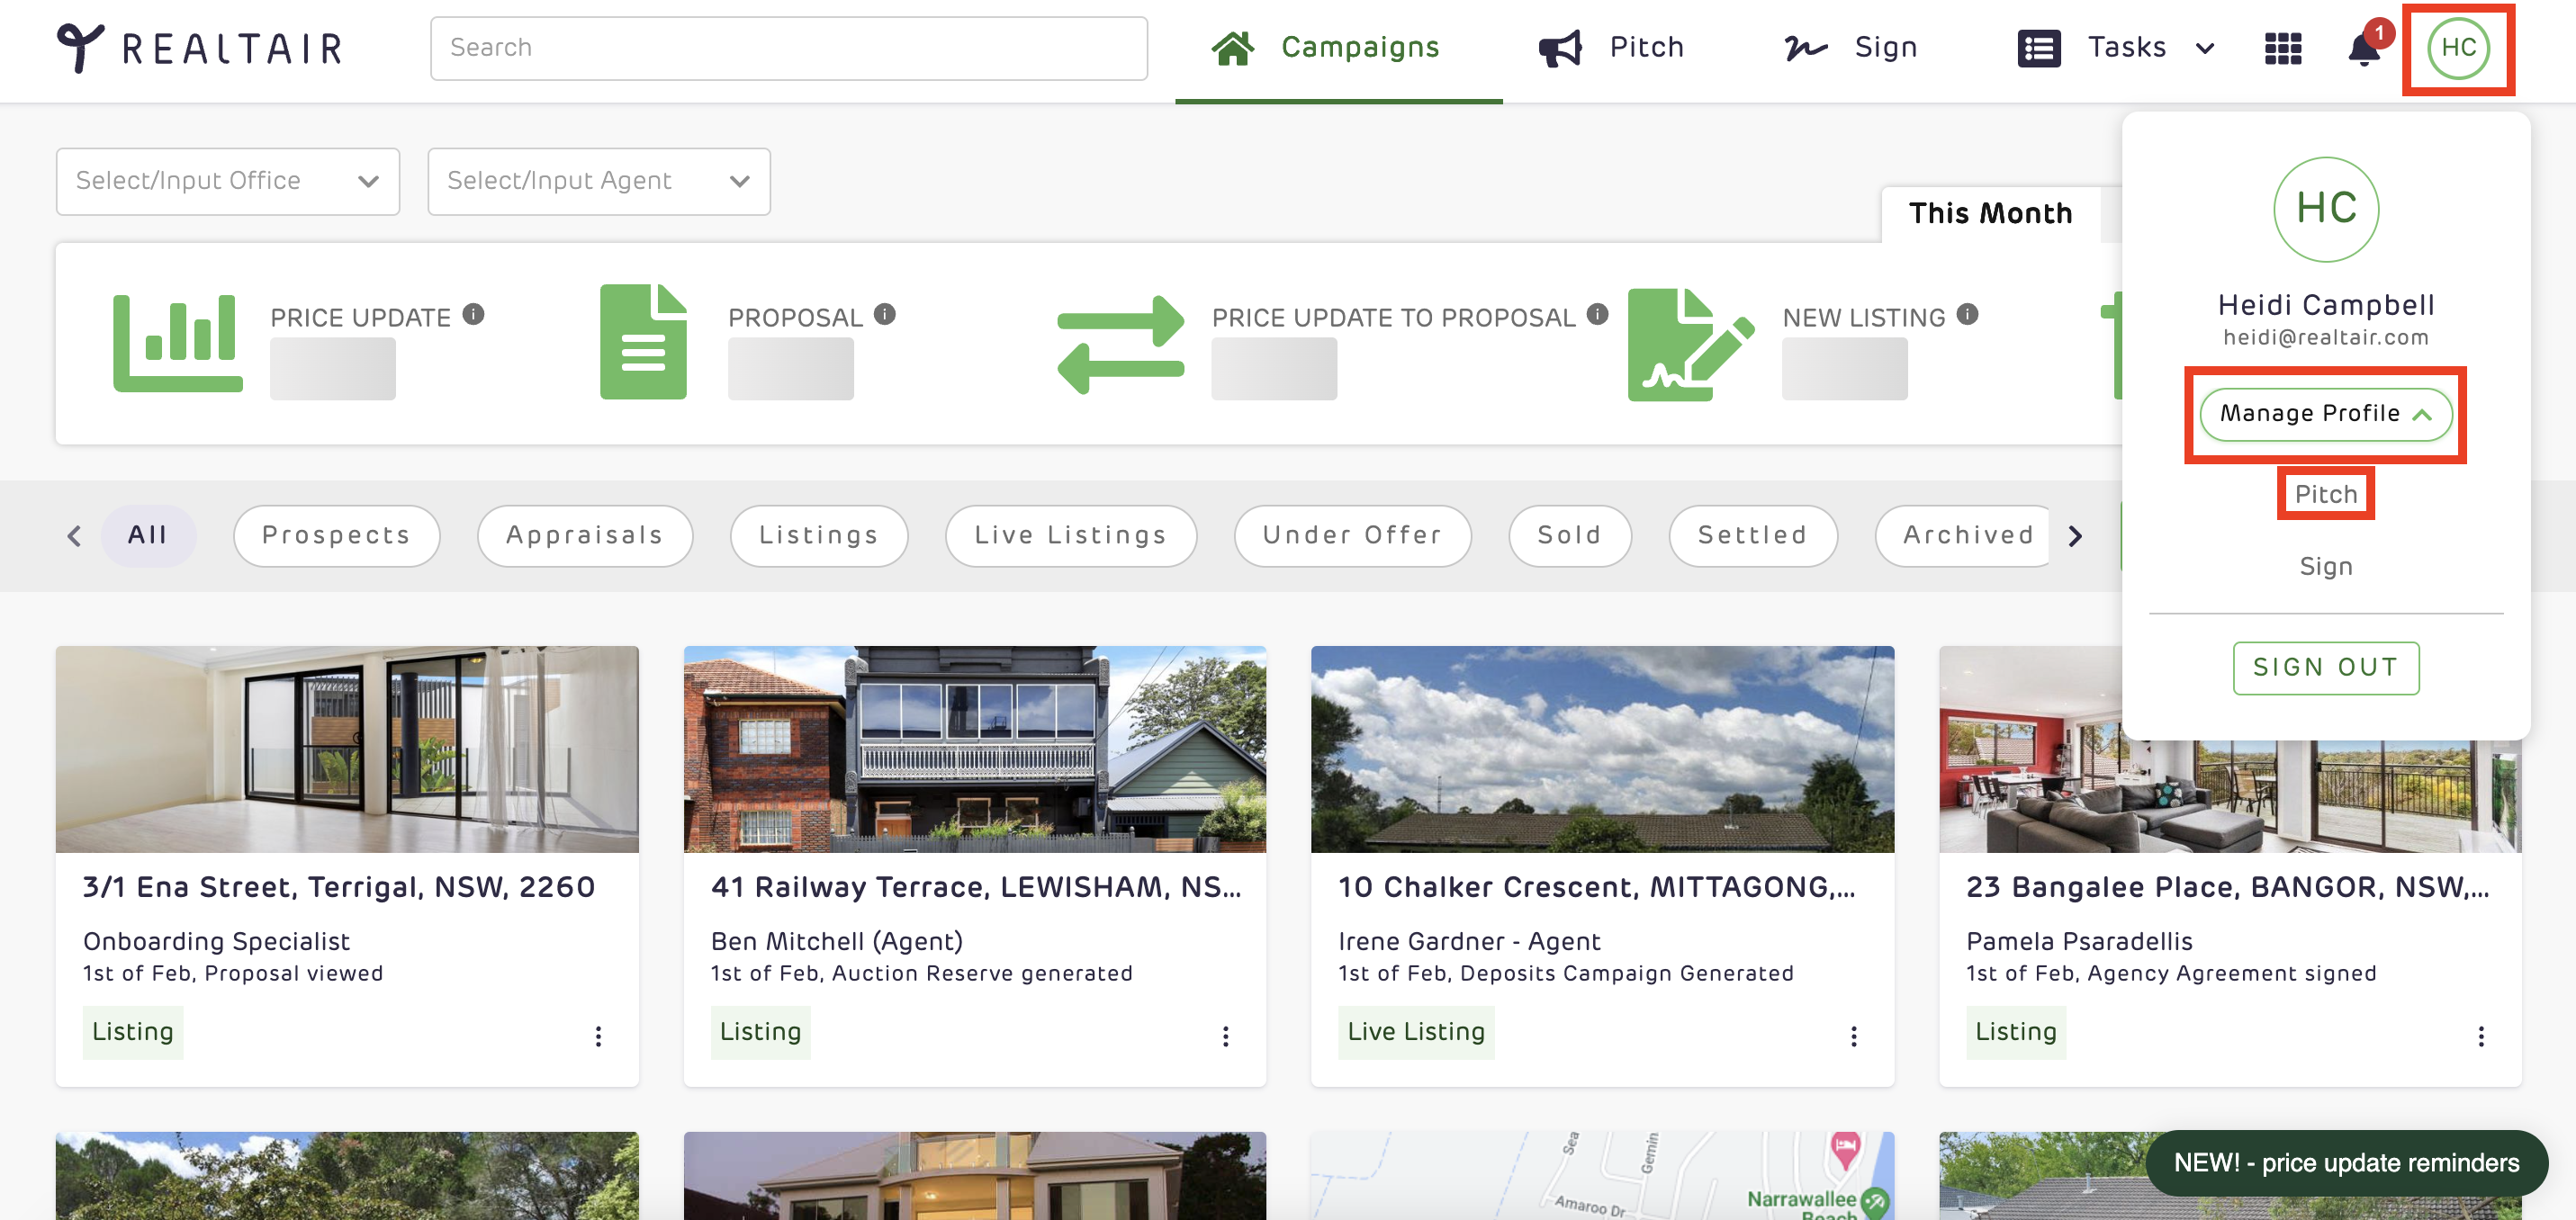Click the Realtair logo
2576x1220 pixels.
coord(200,48)
